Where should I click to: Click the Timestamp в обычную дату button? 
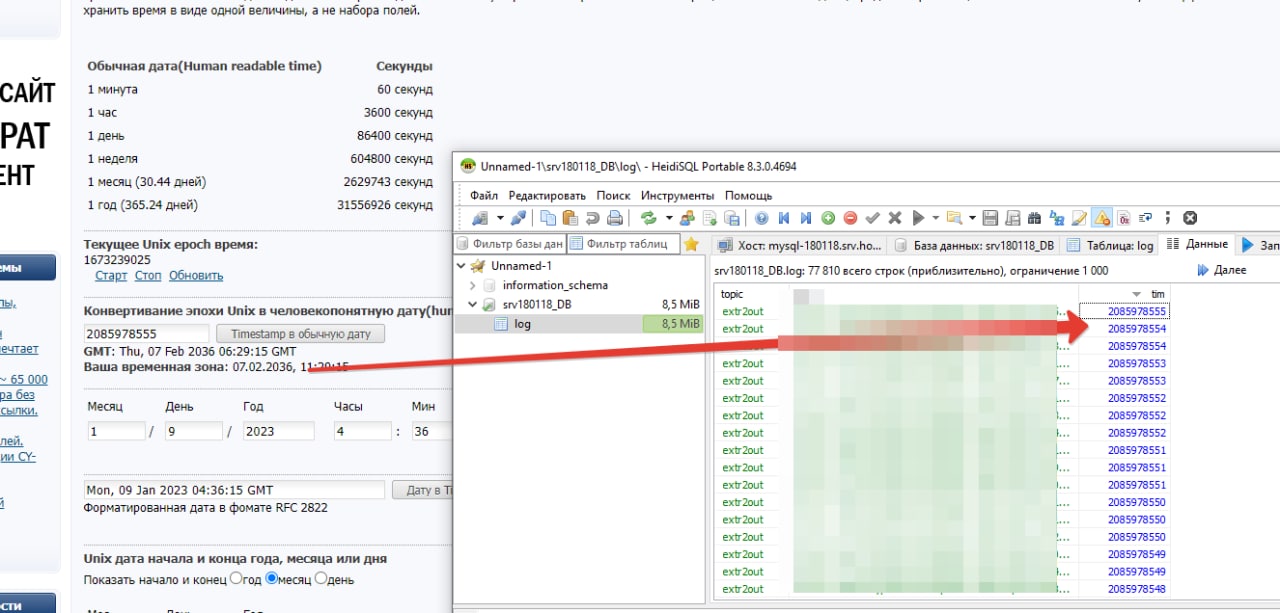[301, 334]
